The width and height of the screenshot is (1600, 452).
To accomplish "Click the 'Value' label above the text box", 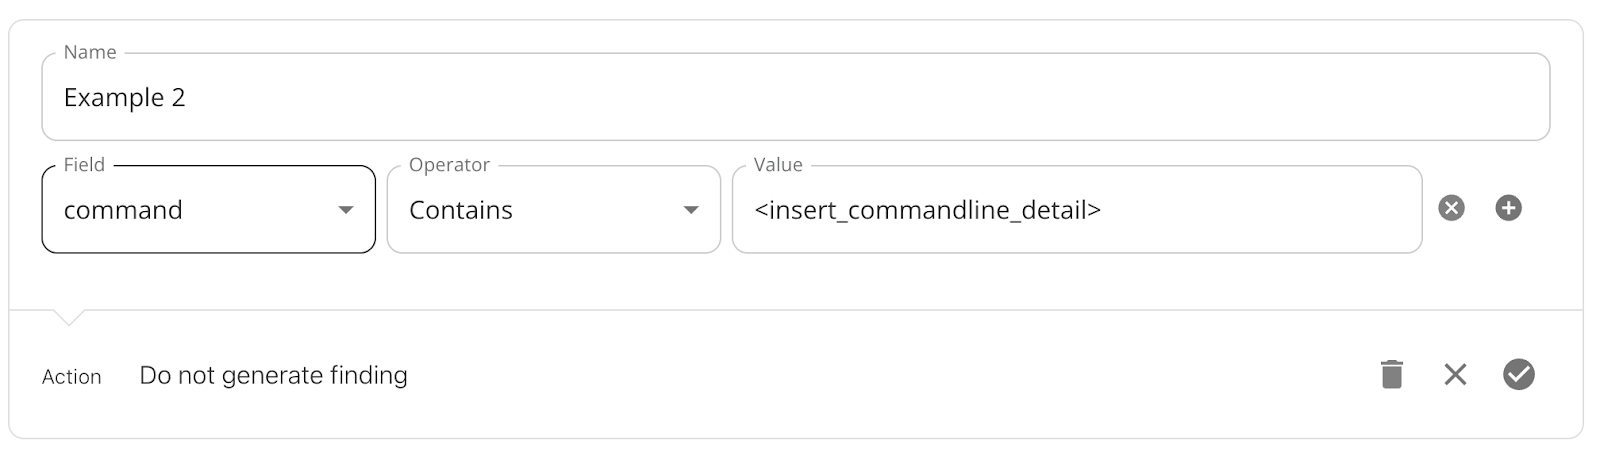I will [x=778, y=164].
